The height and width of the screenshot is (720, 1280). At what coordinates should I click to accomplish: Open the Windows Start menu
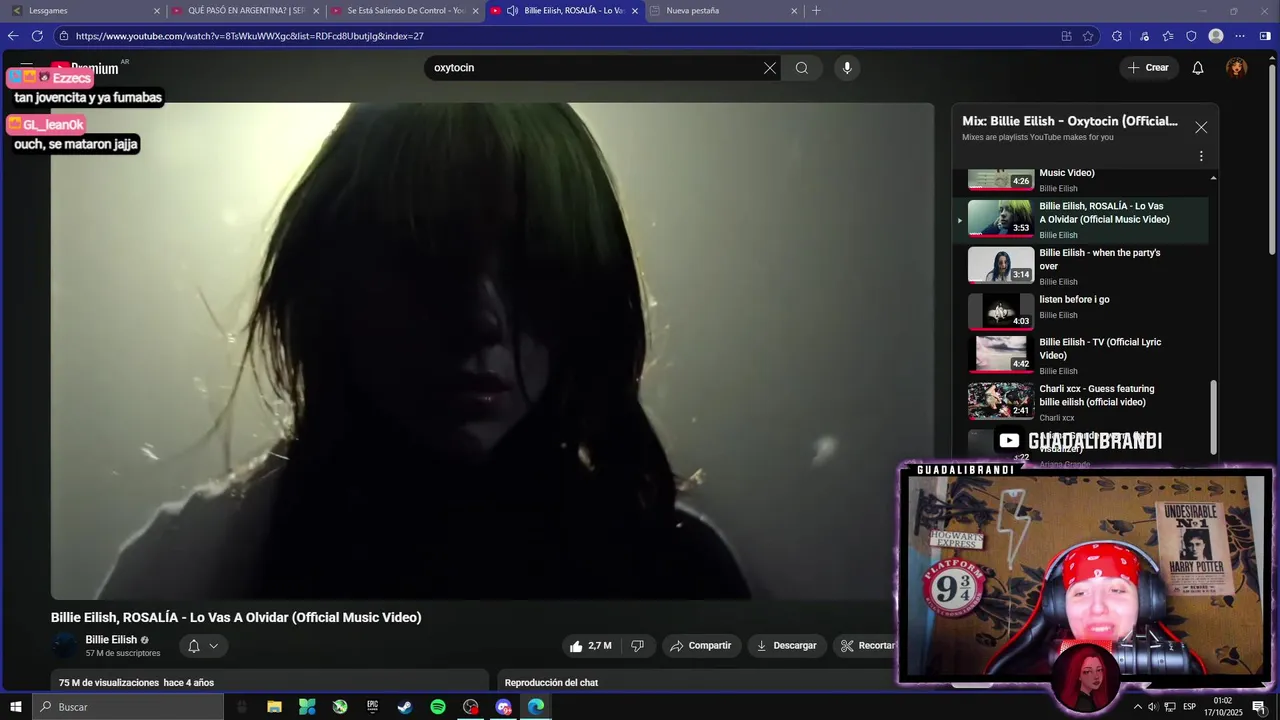[16, 707]
